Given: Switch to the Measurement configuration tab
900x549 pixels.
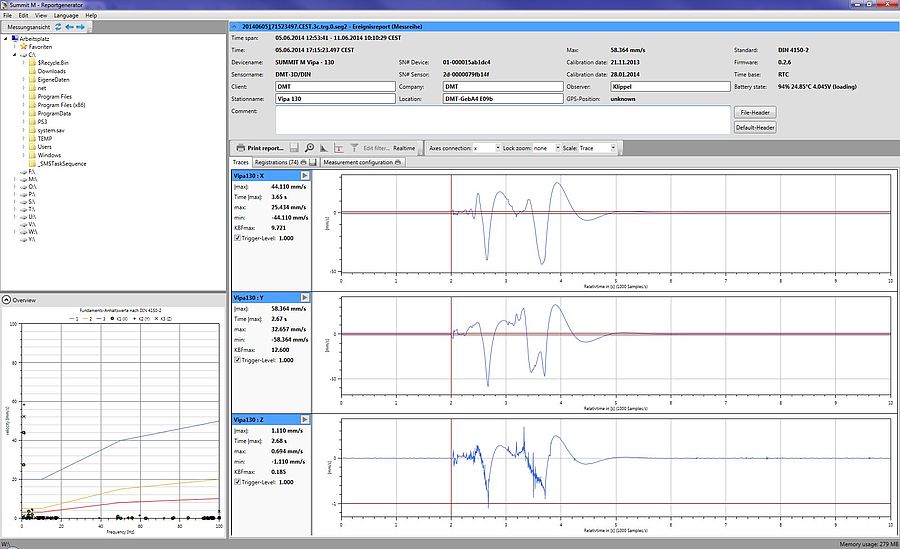Looking at the screenshot, I should pyautogui.click(x=357, y=161).
